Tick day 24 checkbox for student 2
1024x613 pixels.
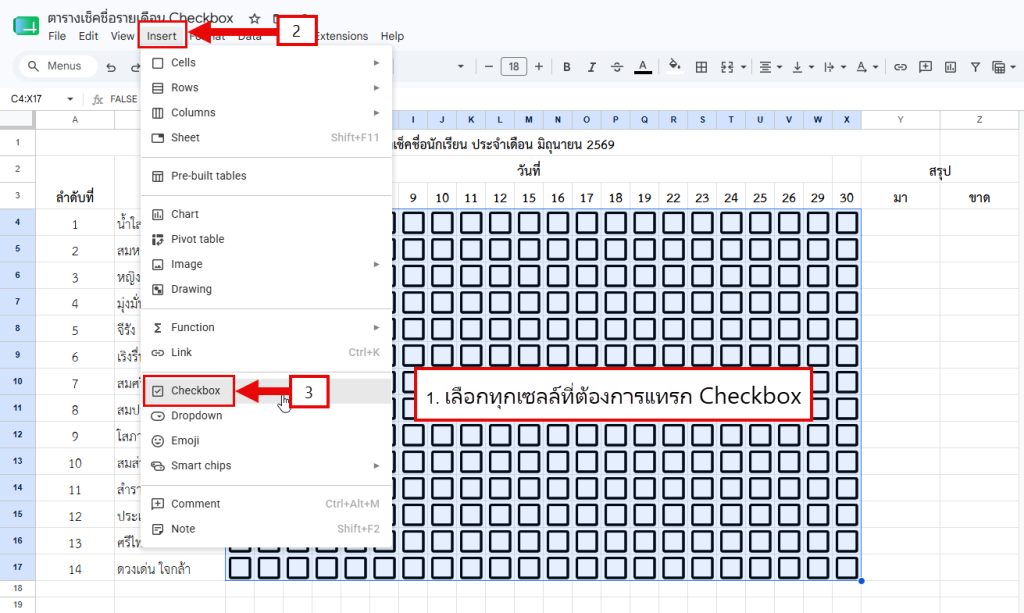[731, 249]
